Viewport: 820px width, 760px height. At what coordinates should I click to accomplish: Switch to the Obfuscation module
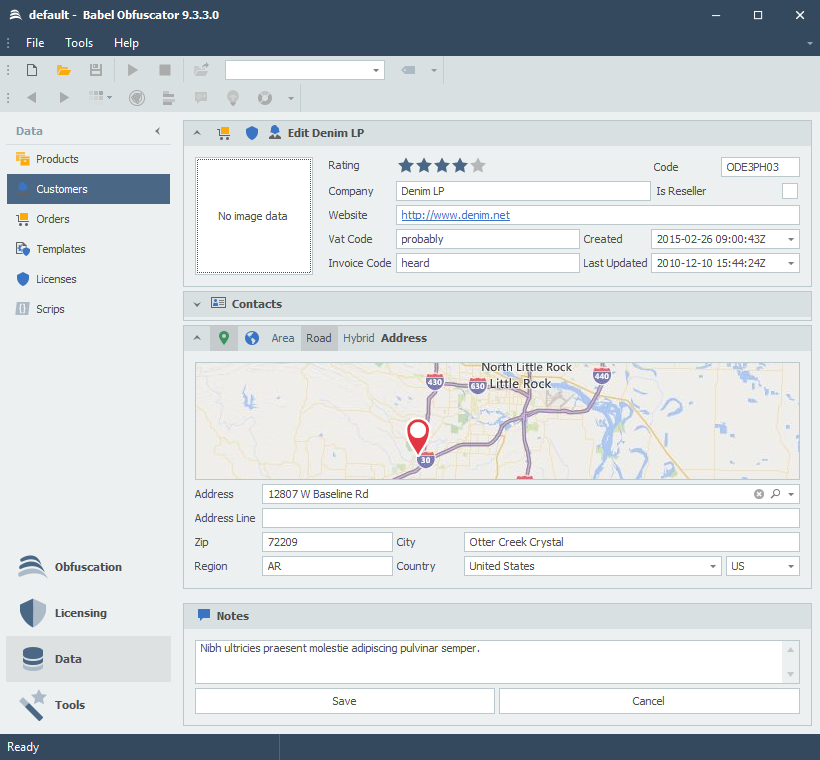point(88,567)
